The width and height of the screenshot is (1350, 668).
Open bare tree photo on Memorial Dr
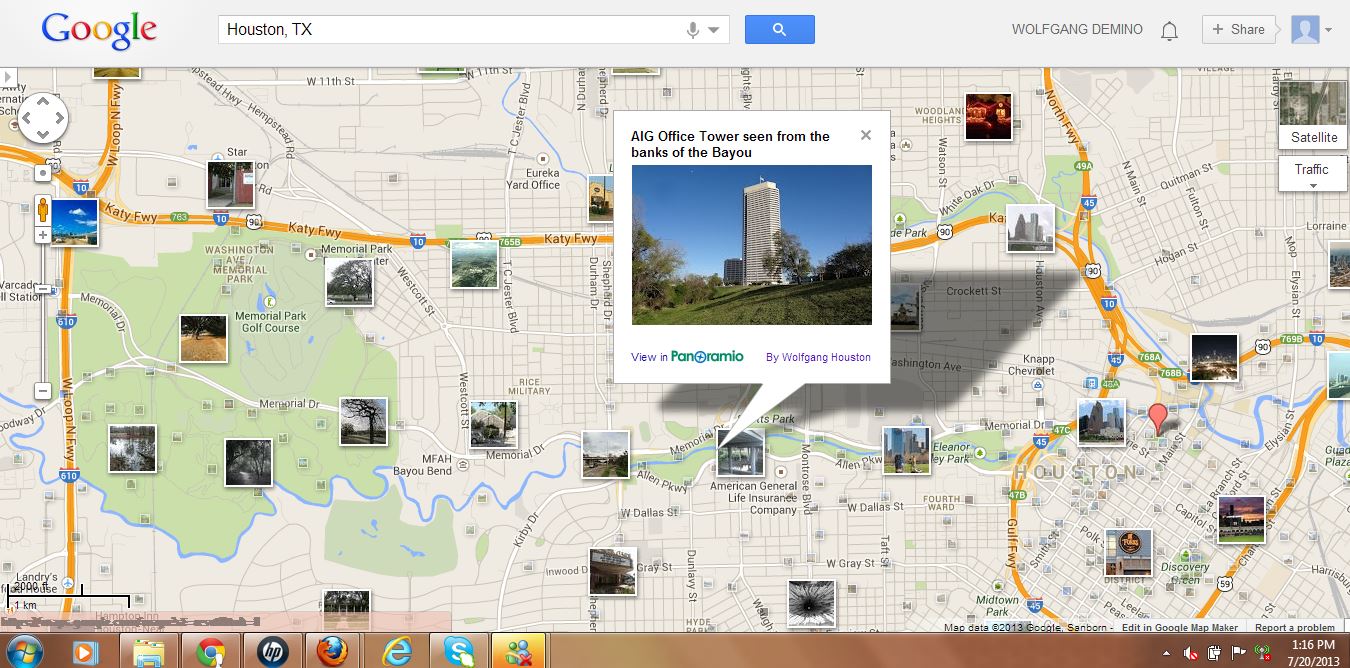(x=363, y=421)
